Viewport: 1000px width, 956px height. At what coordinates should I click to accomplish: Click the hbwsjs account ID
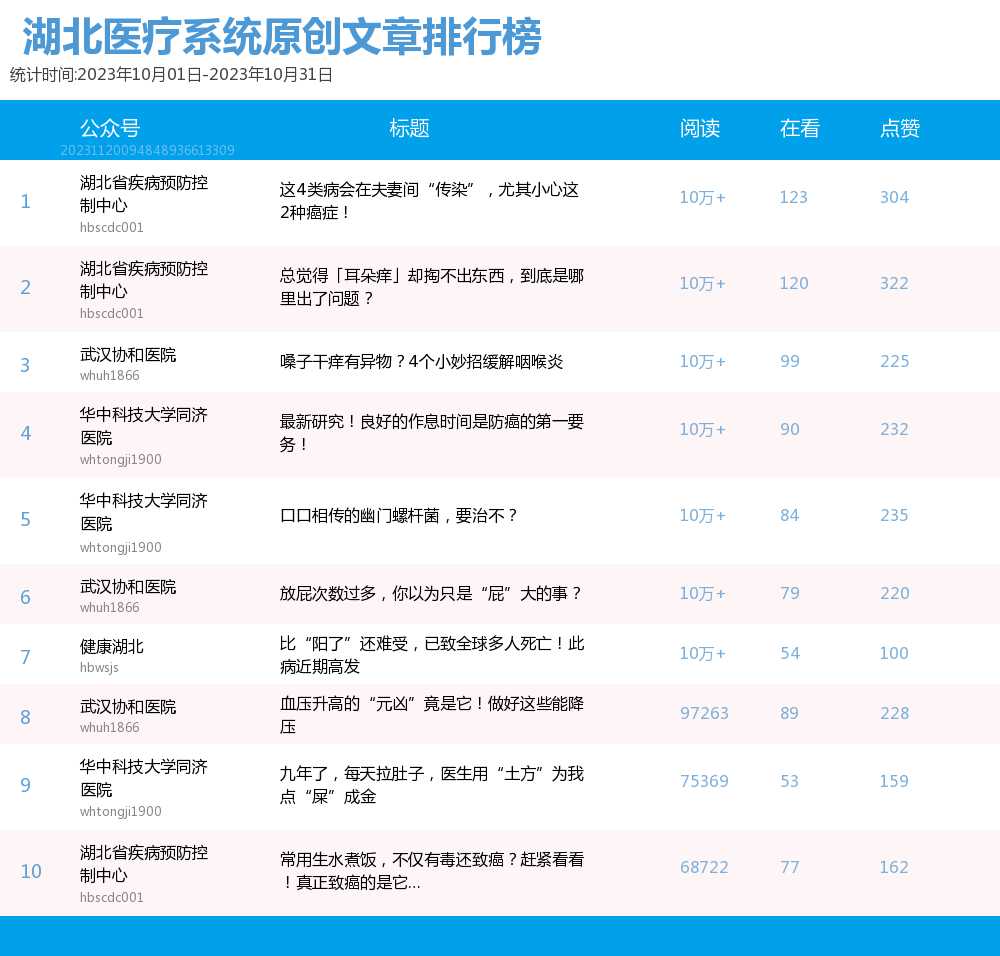99,667
